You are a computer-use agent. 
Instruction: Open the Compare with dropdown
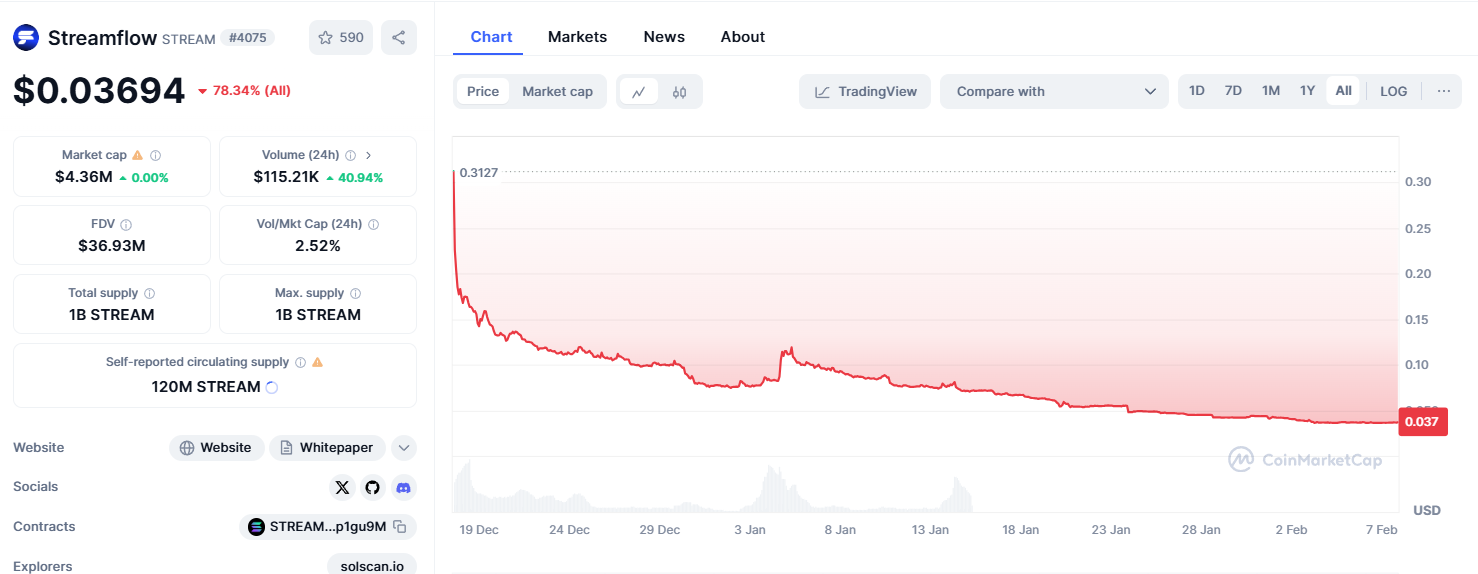click(x=1054, y=91)
